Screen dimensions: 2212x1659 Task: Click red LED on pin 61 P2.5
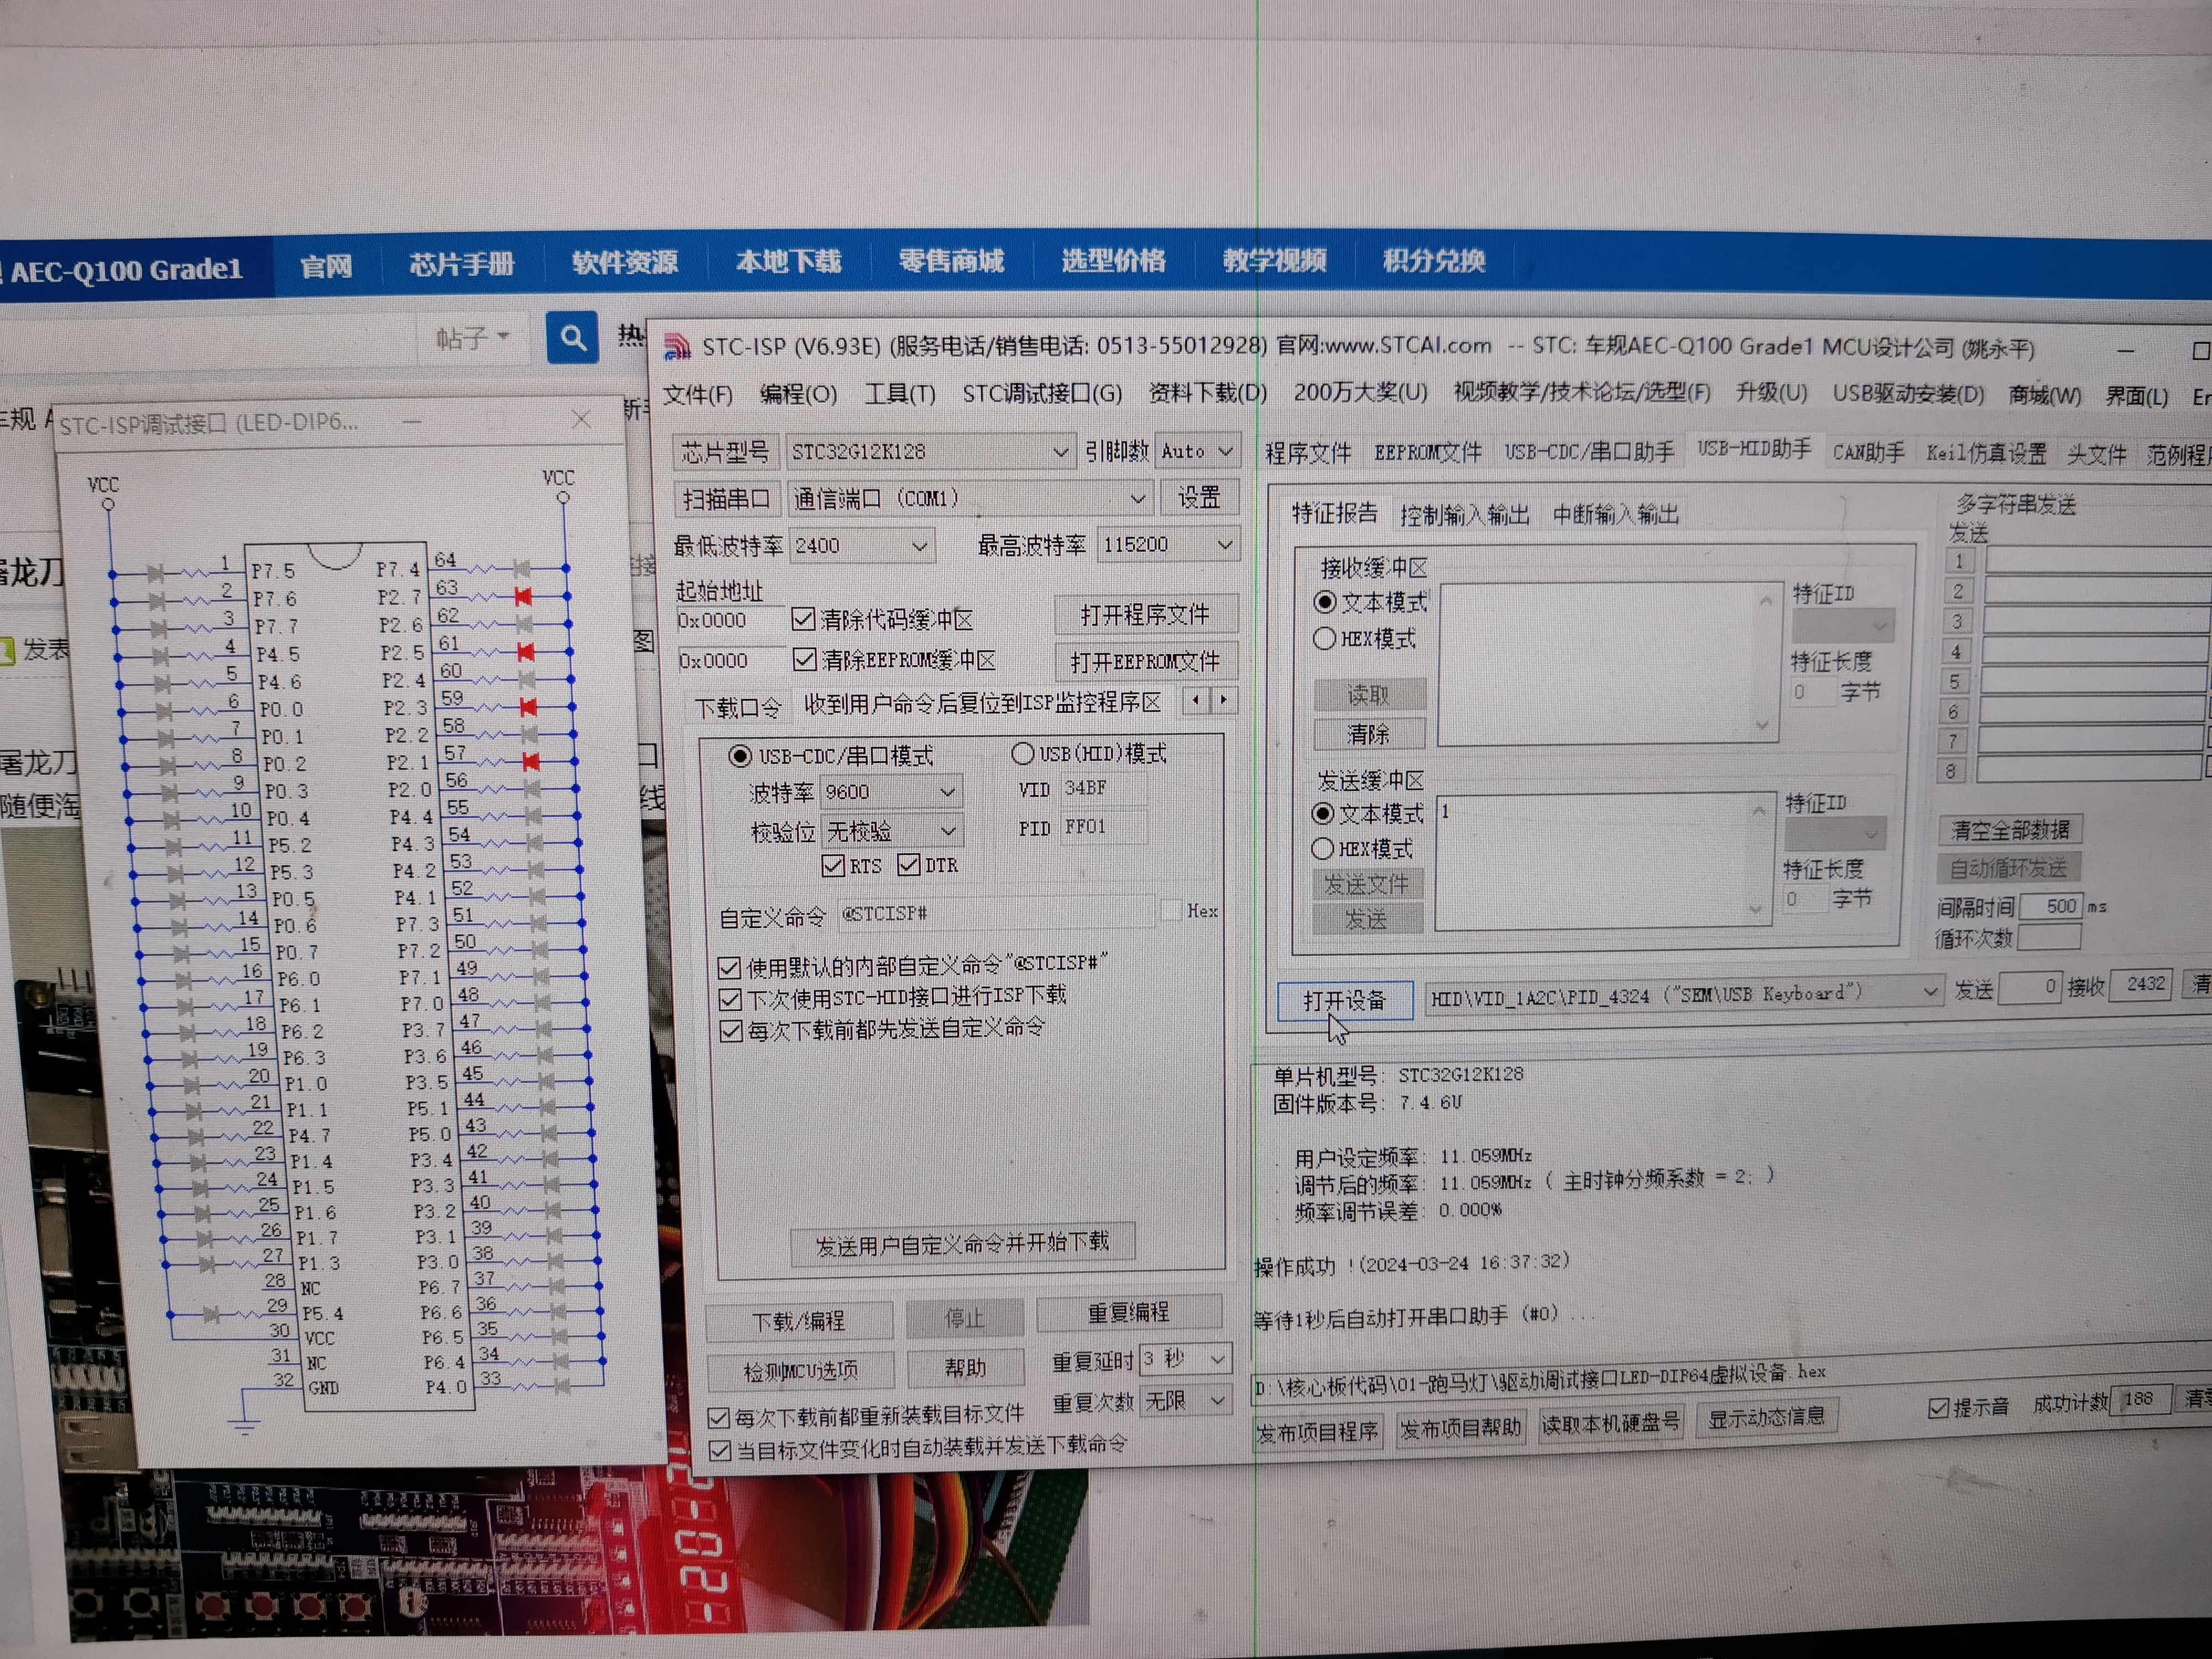pos(525,652)
